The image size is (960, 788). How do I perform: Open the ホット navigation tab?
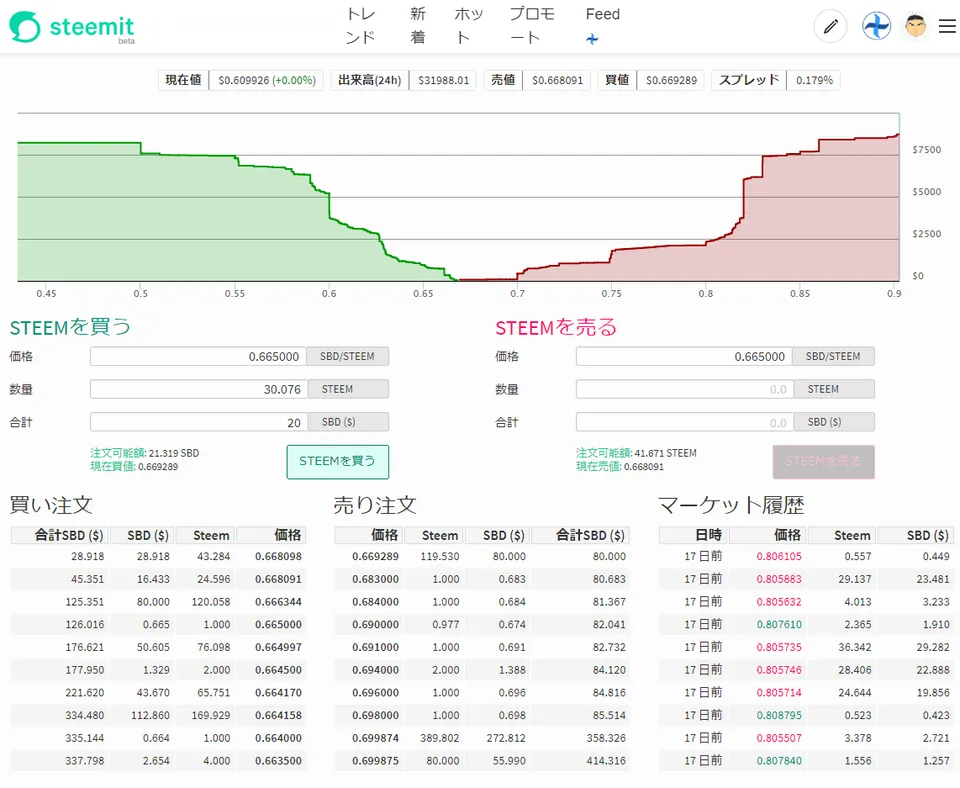[469, 26]
